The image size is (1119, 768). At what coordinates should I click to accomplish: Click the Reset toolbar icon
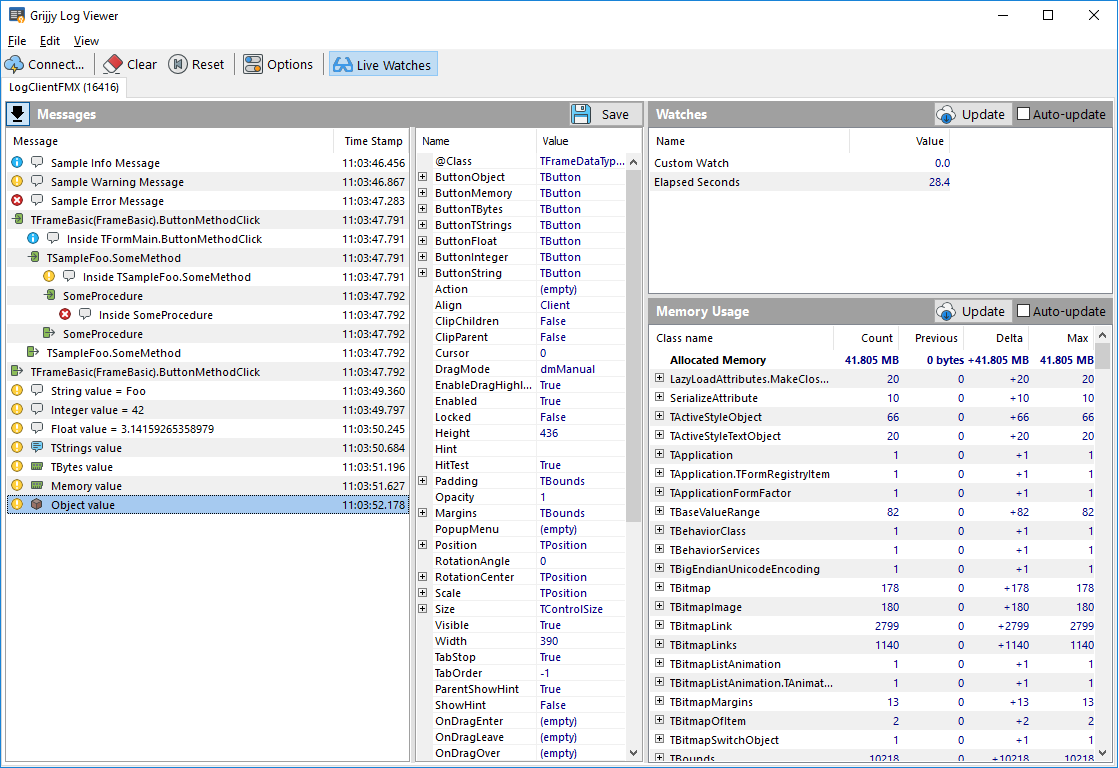click(x=178, y=65)
